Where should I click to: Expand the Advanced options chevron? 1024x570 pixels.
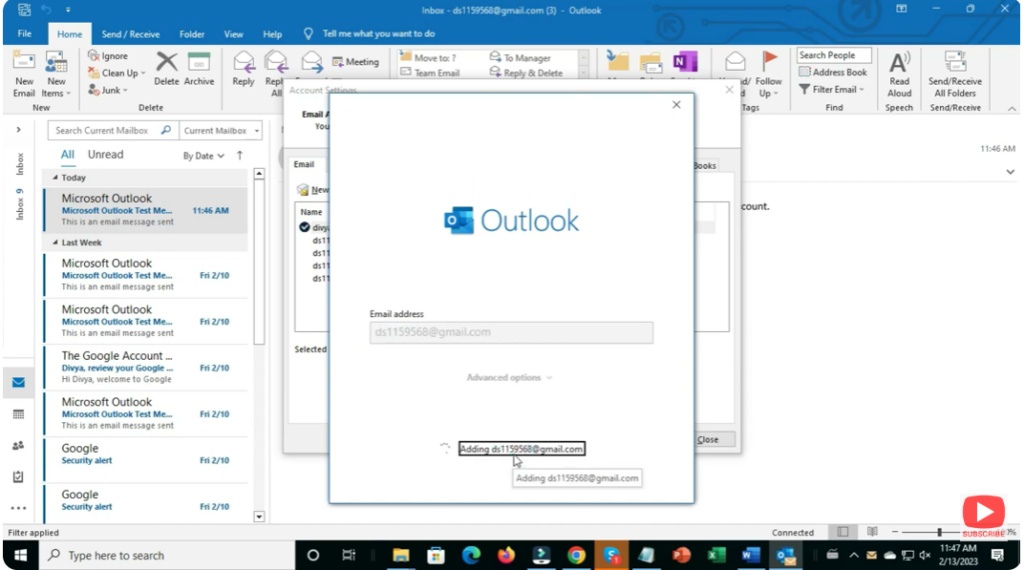(x=510, y=378)
